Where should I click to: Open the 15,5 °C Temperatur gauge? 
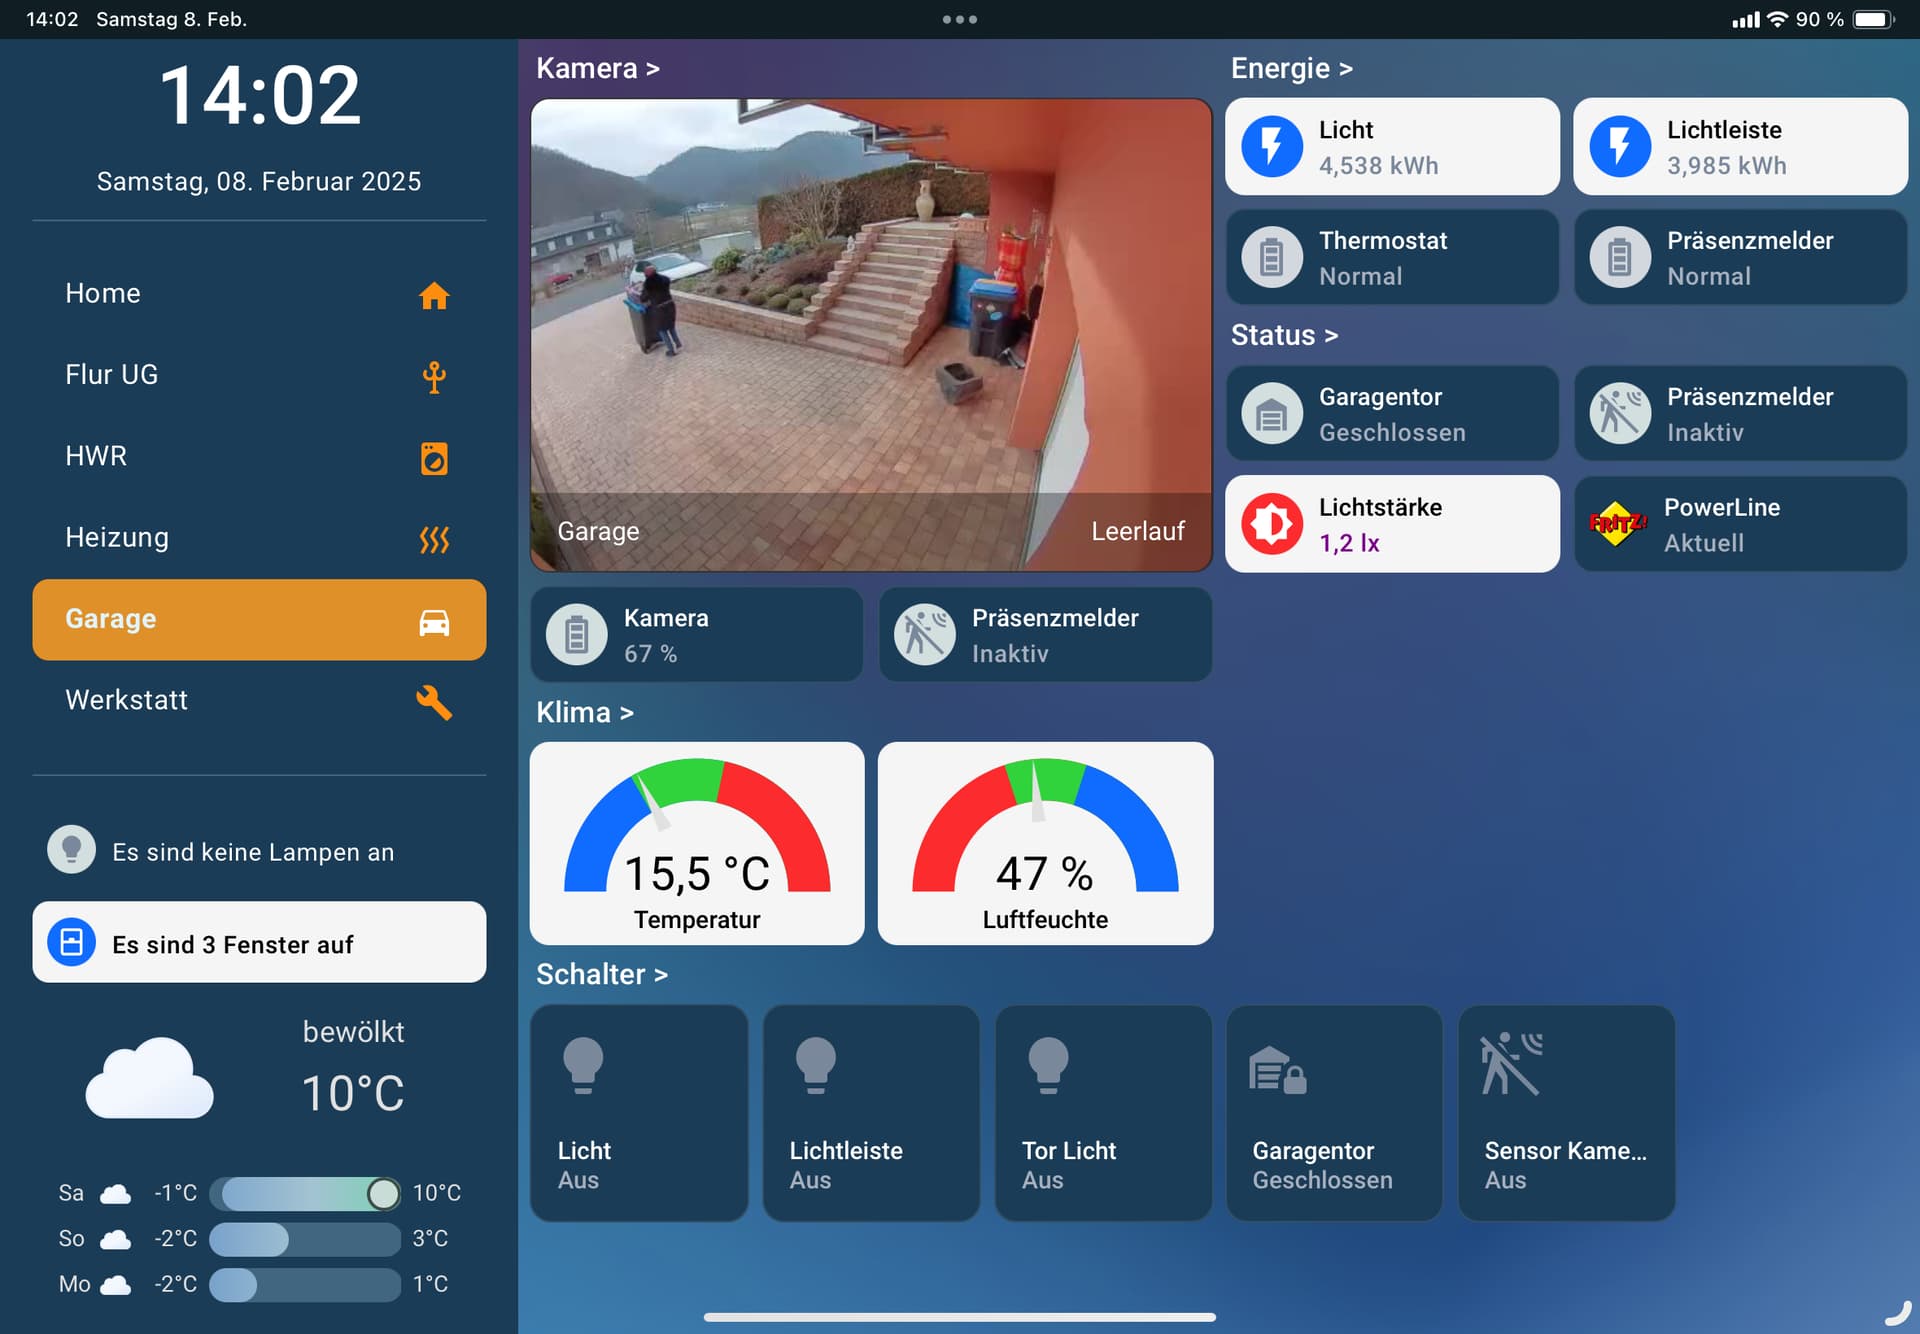pos(697,843)
